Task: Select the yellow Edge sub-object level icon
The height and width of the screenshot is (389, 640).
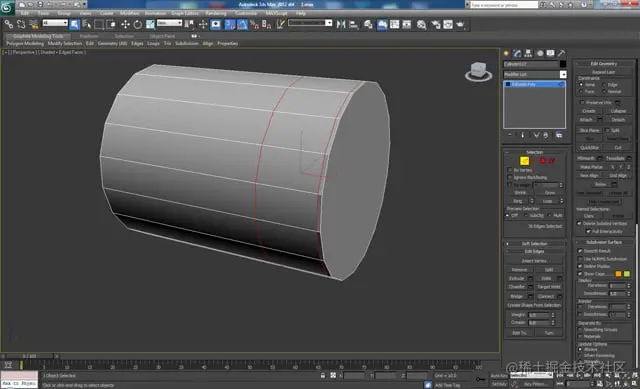Action: tap(524, 161)
